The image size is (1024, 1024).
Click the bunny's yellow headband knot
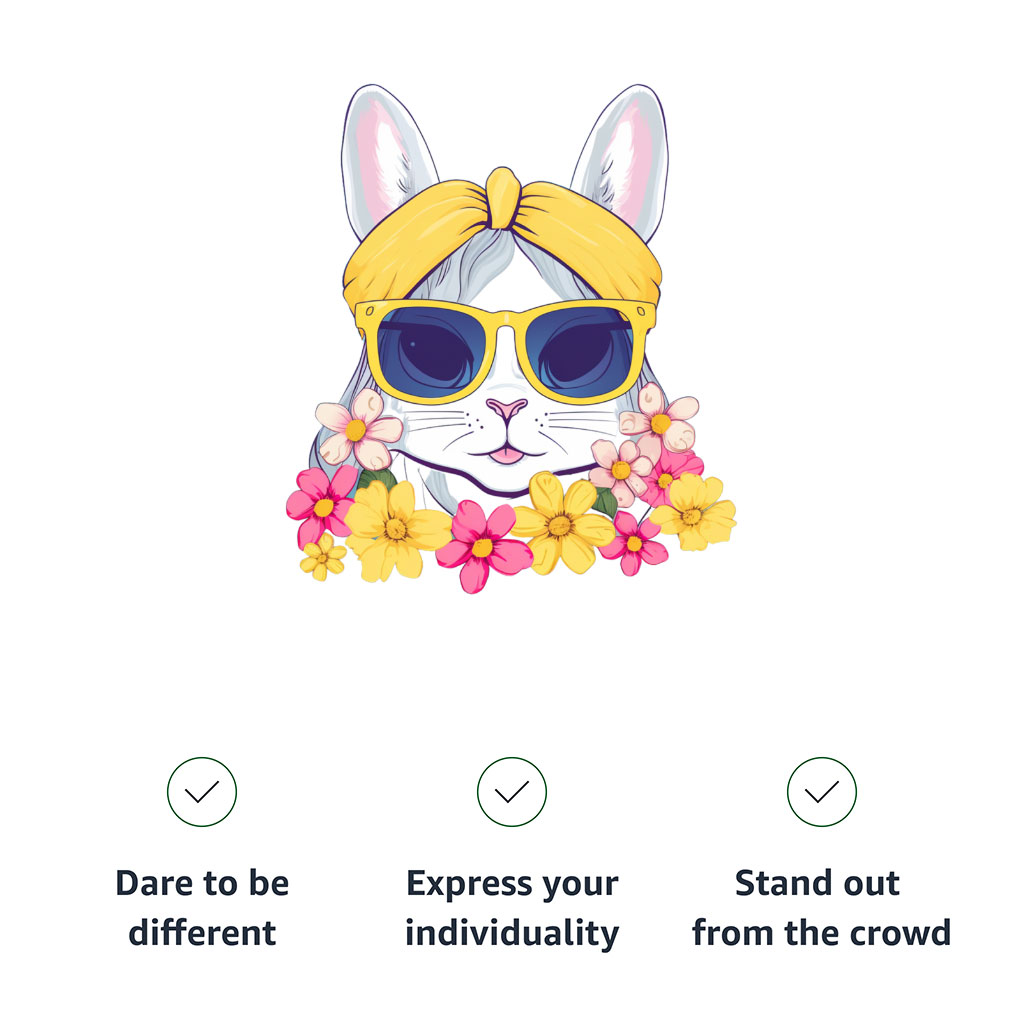(x=504, y=198)
